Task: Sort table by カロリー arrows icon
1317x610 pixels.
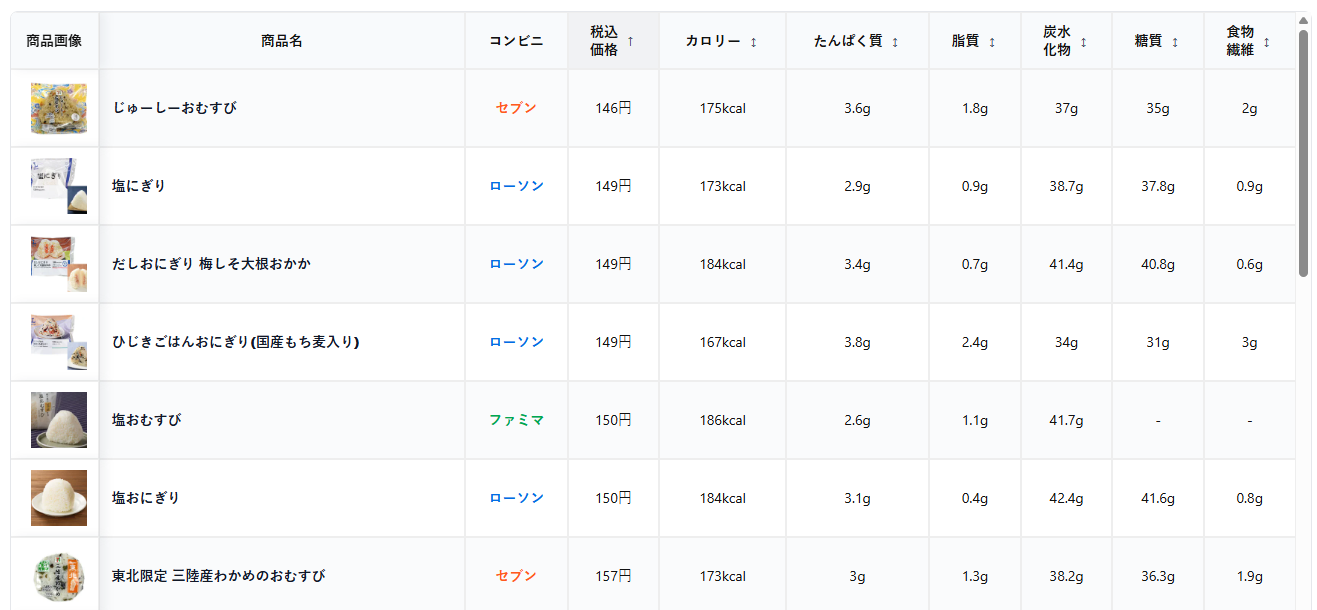Action: click(753, 41)
